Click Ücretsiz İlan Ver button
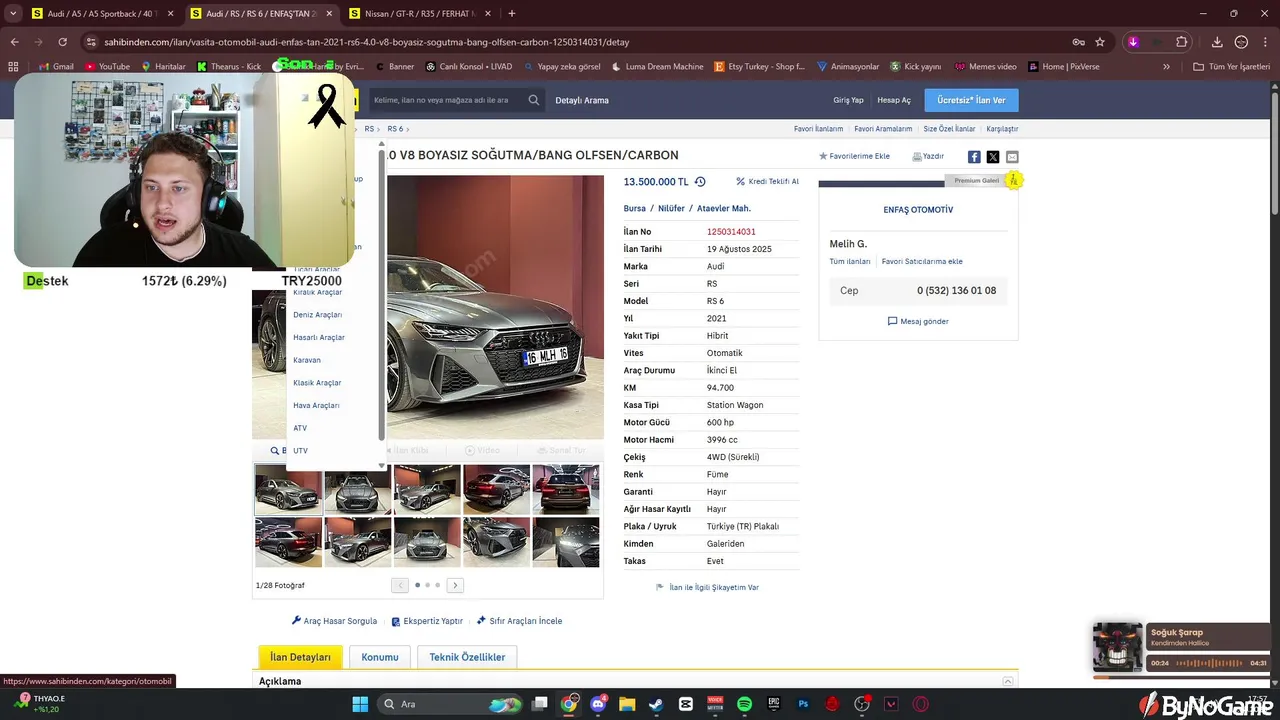Viewport: 1280px width, 720px height. [971, 100]
